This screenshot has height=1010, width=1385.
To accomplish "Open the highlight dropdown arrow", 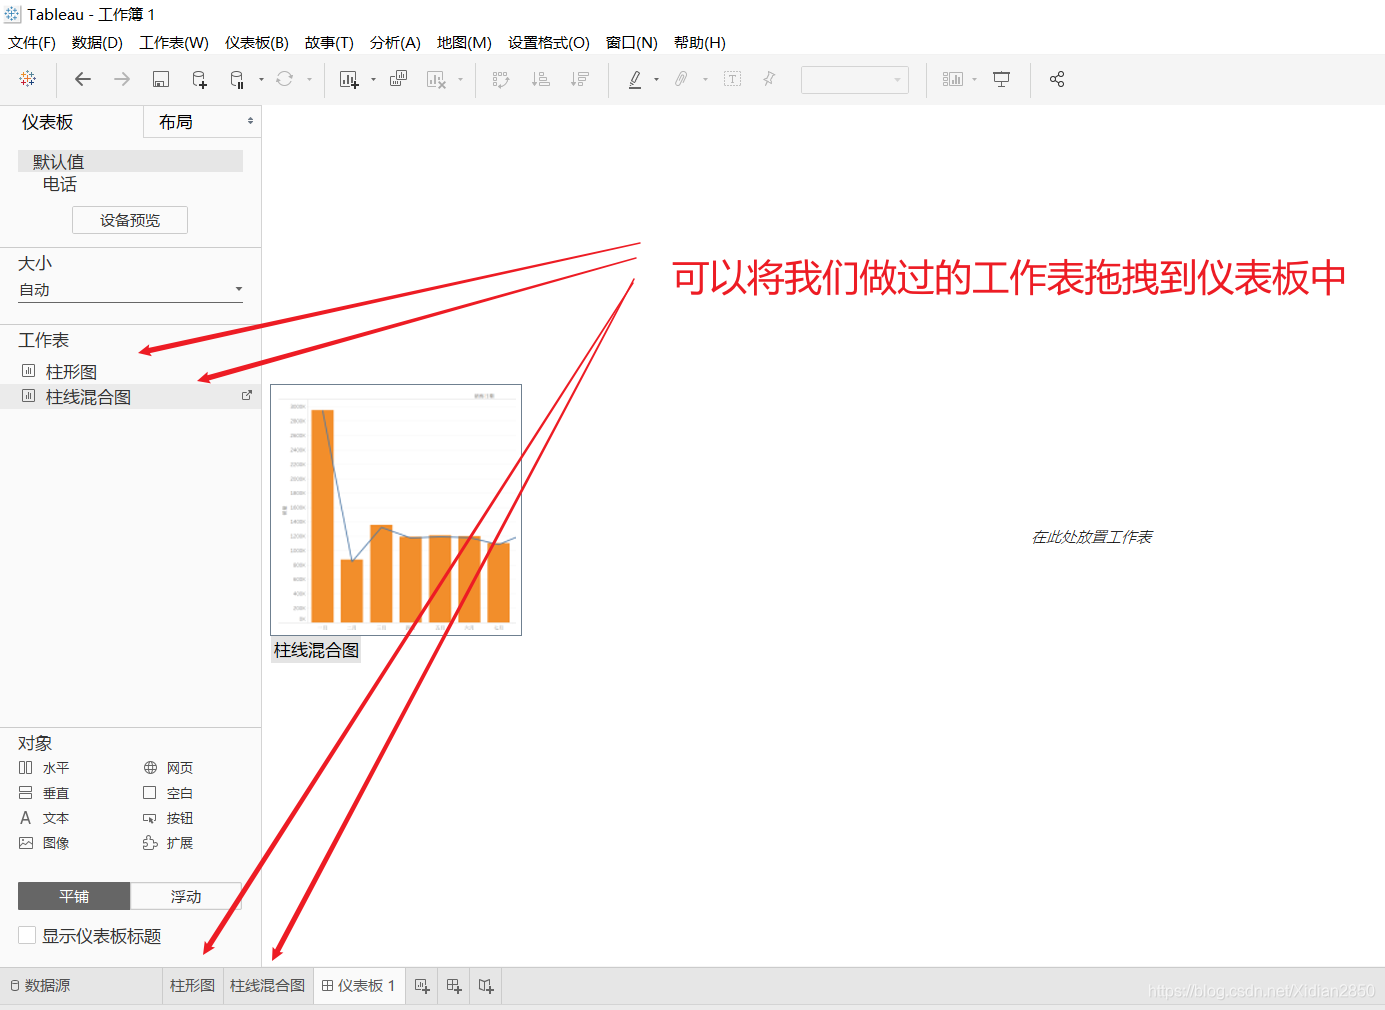I will coord(656,79).
